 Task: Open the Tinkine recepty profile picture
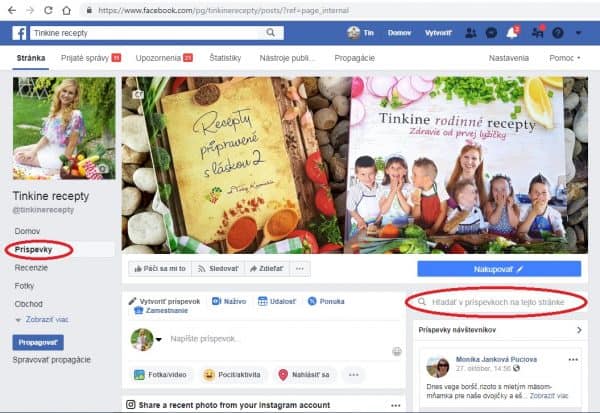click(64, 128)
